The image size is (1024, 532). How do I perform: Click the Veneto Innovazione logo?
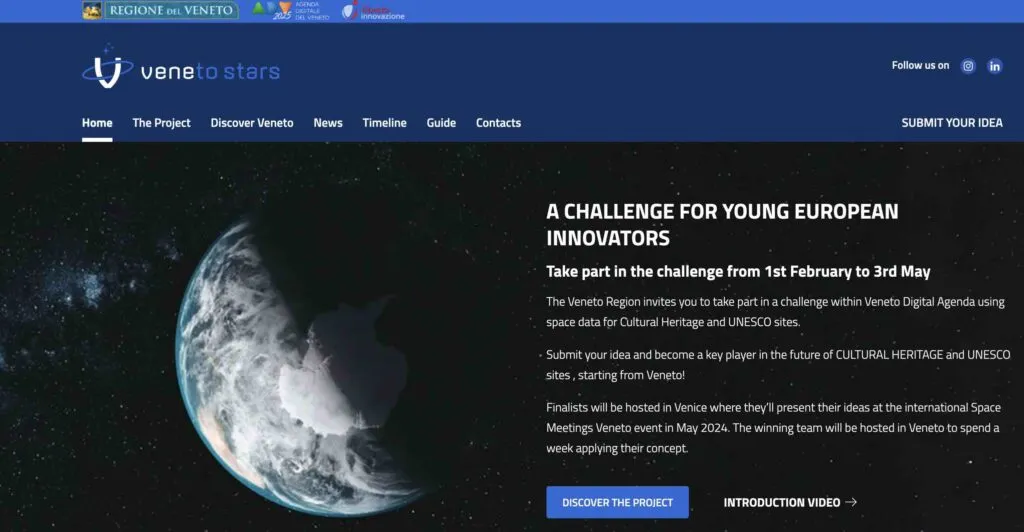[374, 10]
